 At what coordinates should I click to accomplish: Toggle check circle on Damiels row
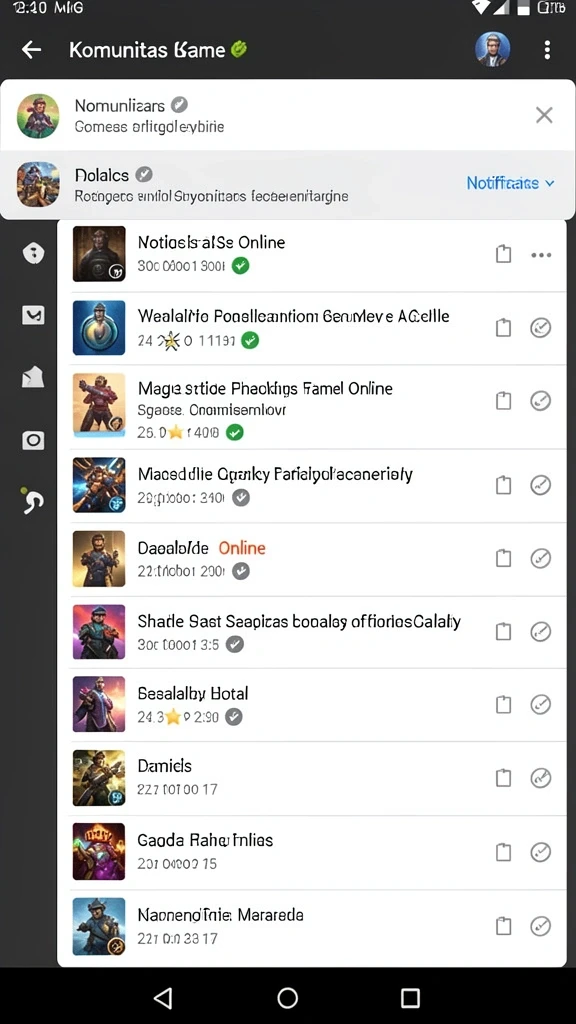point(541,778)
